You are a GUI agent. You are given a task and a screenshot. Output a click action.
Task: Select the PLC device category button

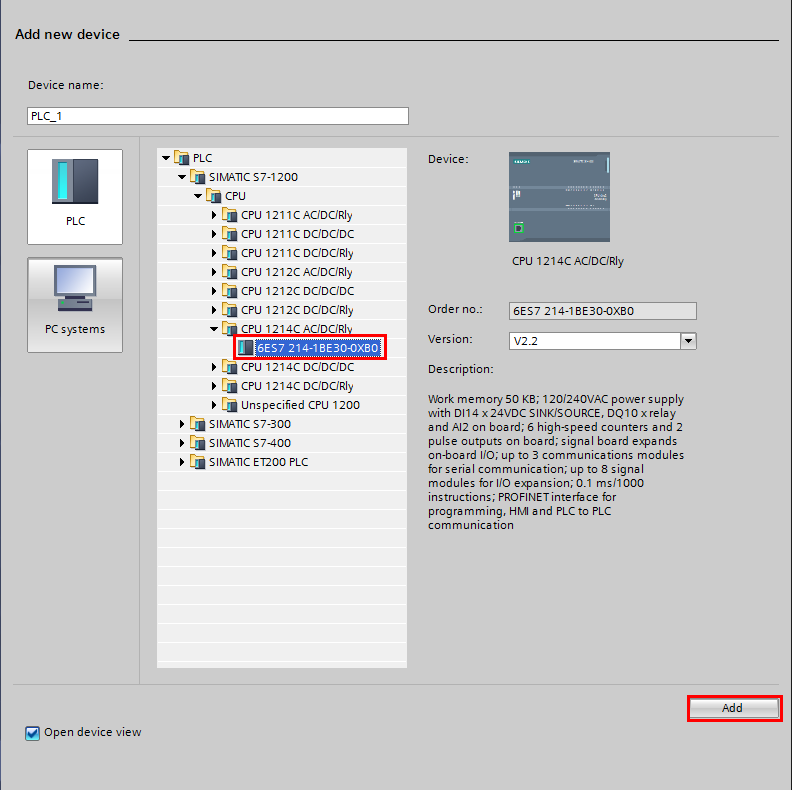coord(75,196)
